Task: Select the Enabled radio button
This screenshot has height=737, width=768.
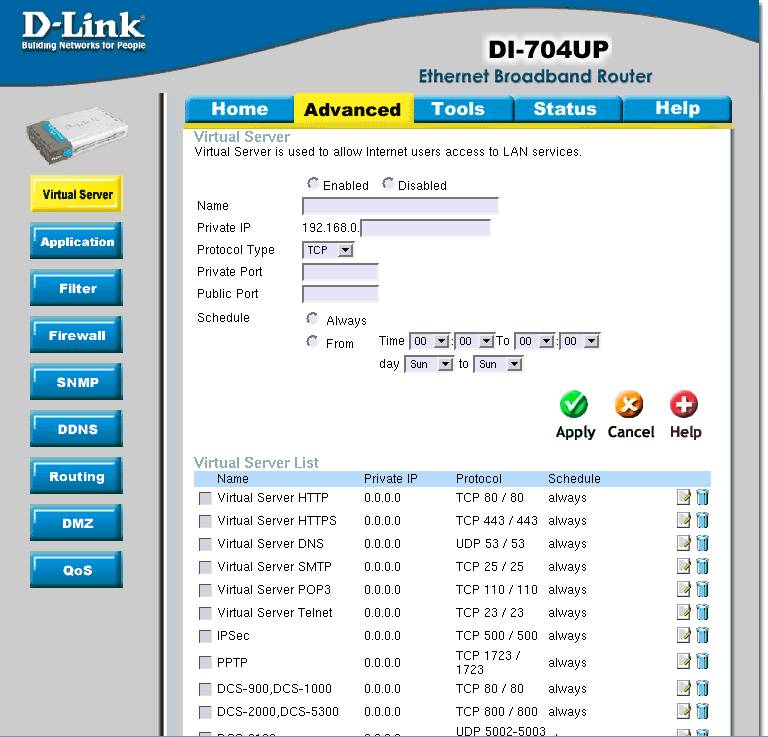Action: click(x=312, y=184)
